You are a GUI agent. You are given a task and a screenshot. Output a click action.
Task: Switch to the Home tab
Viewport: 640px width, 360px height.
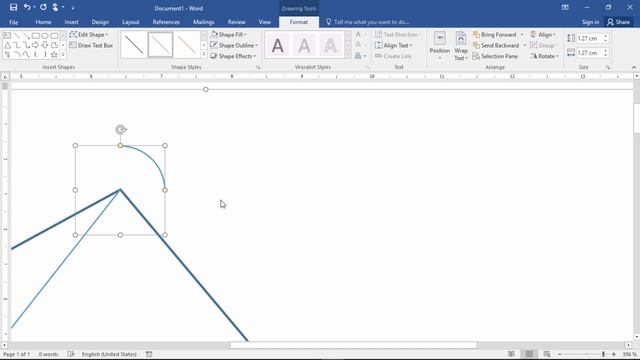pyautogui.click(x=43, y=22)
